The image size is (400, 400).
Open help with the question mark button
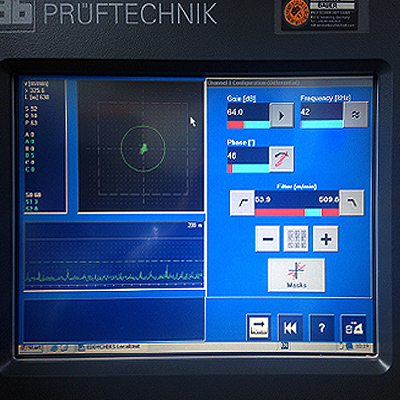[x=322, y=328]
